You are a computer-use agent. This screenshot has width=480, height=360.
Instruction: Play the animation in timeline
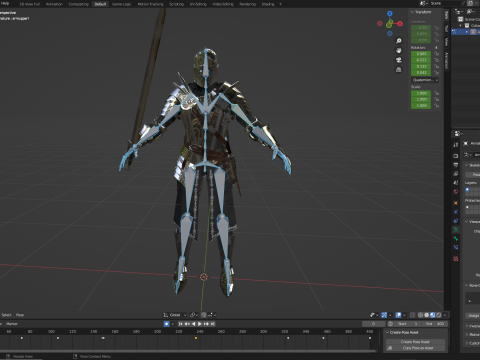point(200,324)
